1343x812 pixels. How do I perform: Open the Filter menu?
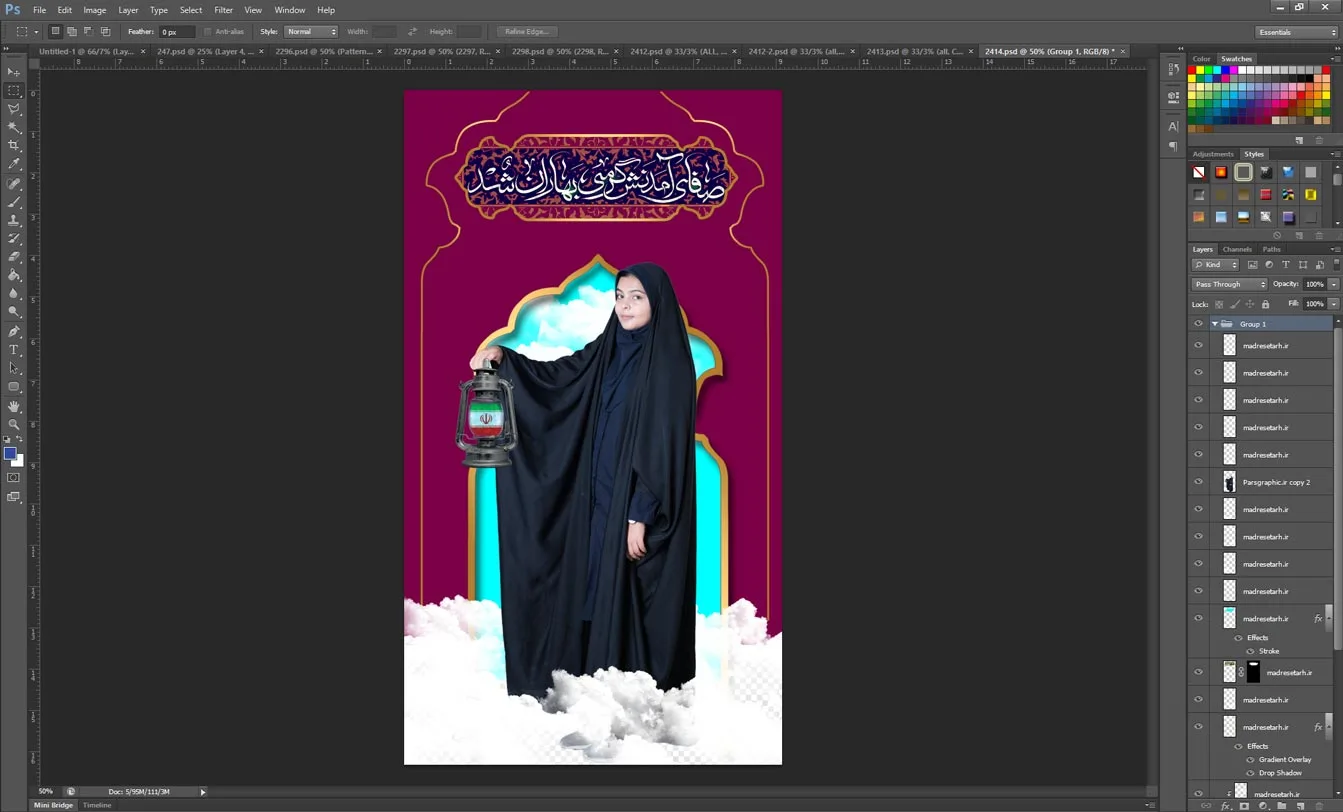223,10
